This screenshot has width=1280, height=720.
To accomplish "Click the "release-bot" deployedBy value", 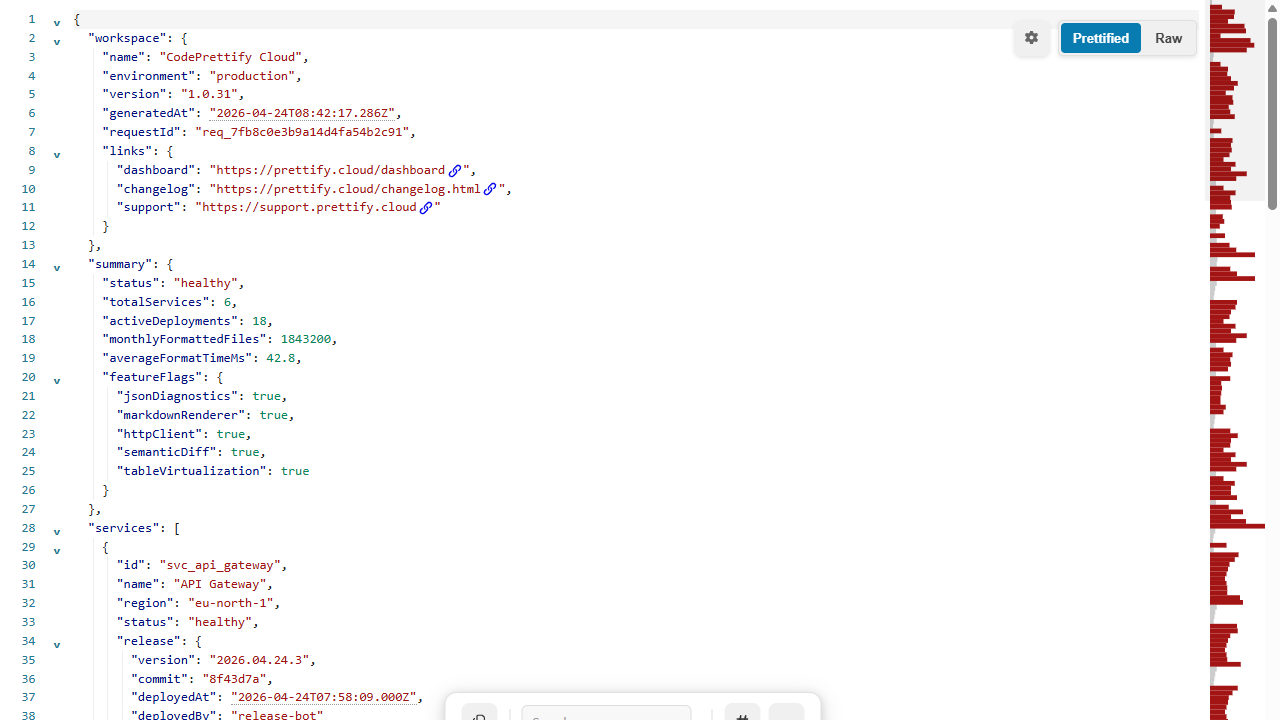I will [277, 714].
